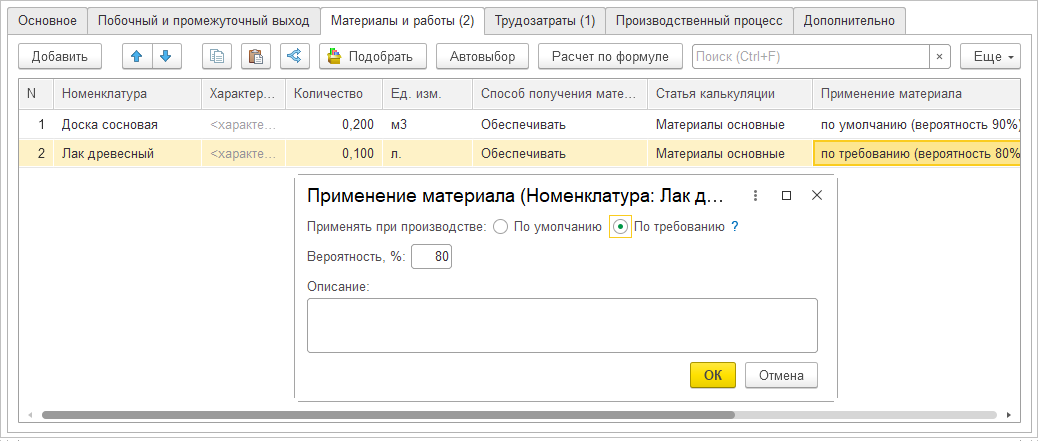Select the "По умолчанию" radio option
Image resolution: width=1043 pixels, height=441 pixels.
[x=501, y=227]
